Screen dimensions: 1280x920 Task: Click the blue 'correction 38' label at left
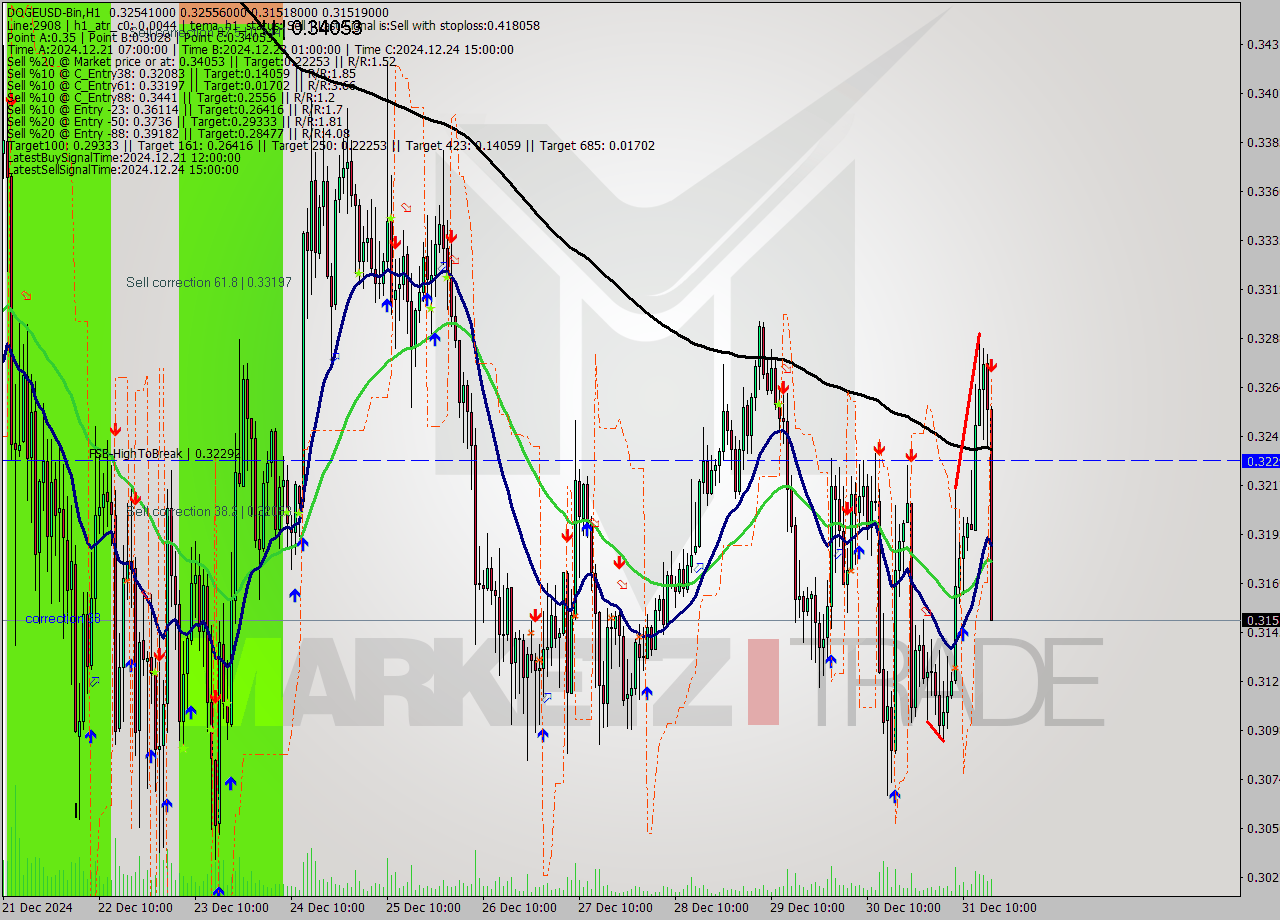pos(62,619)
